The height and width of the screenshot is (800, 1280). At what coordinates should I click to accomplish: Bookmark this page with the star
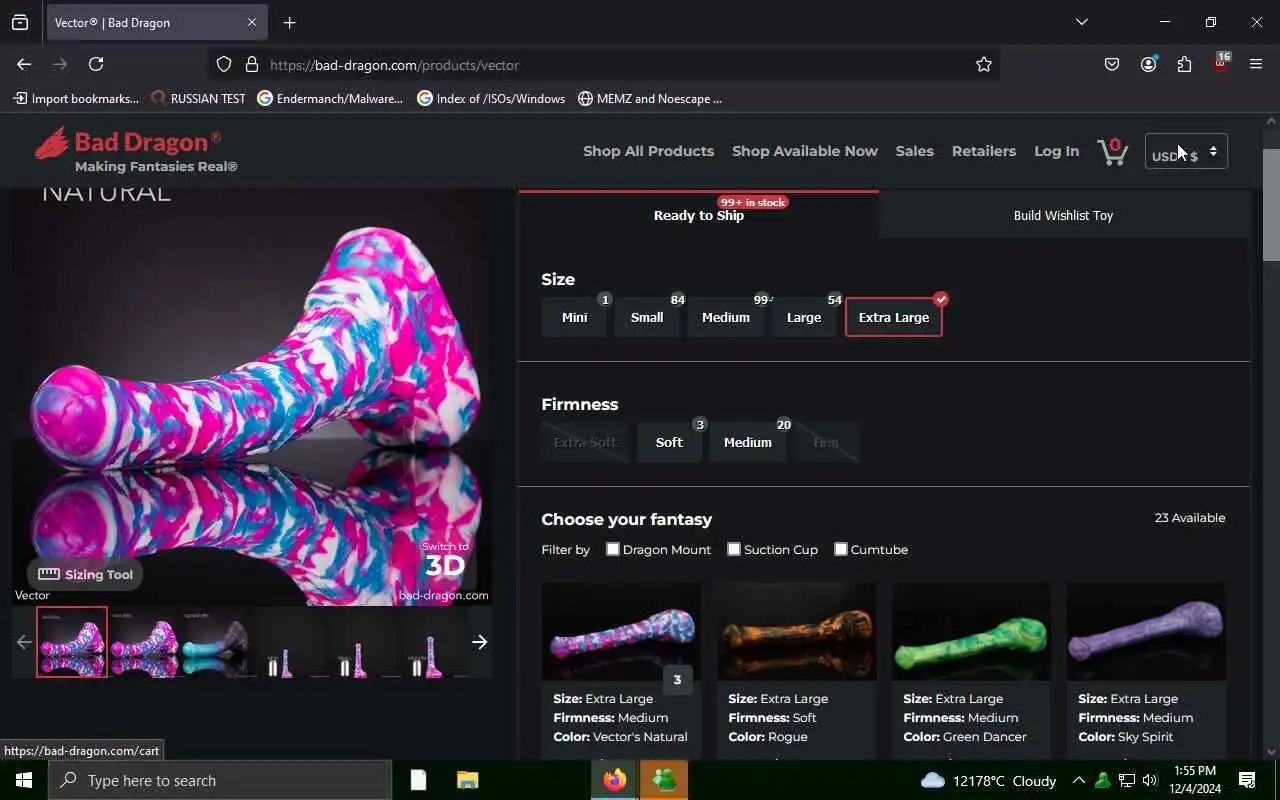(984, 64)
